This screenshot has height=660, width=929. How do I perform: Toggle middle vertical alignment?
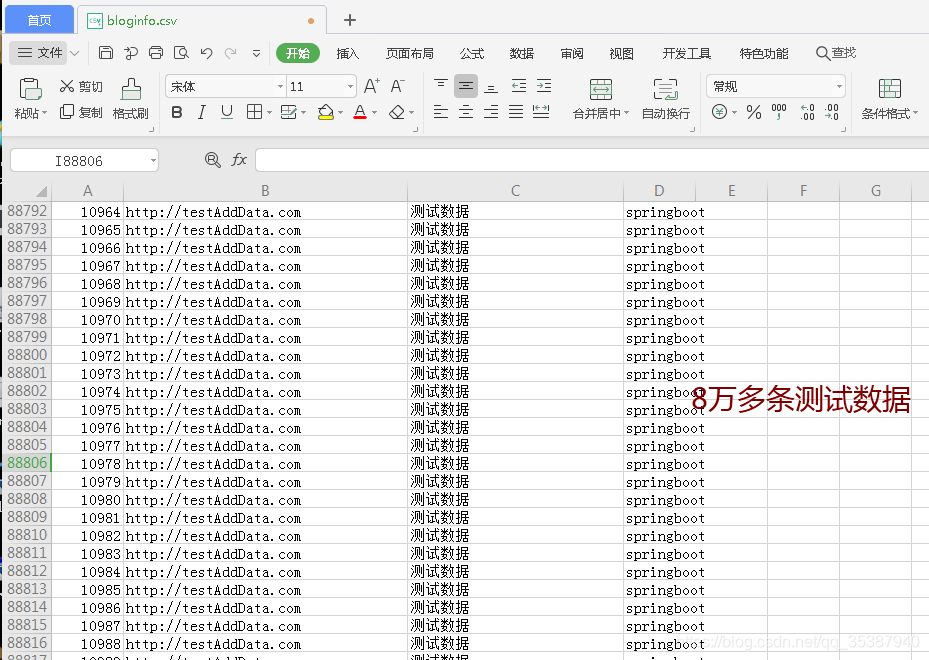[466, 86]
